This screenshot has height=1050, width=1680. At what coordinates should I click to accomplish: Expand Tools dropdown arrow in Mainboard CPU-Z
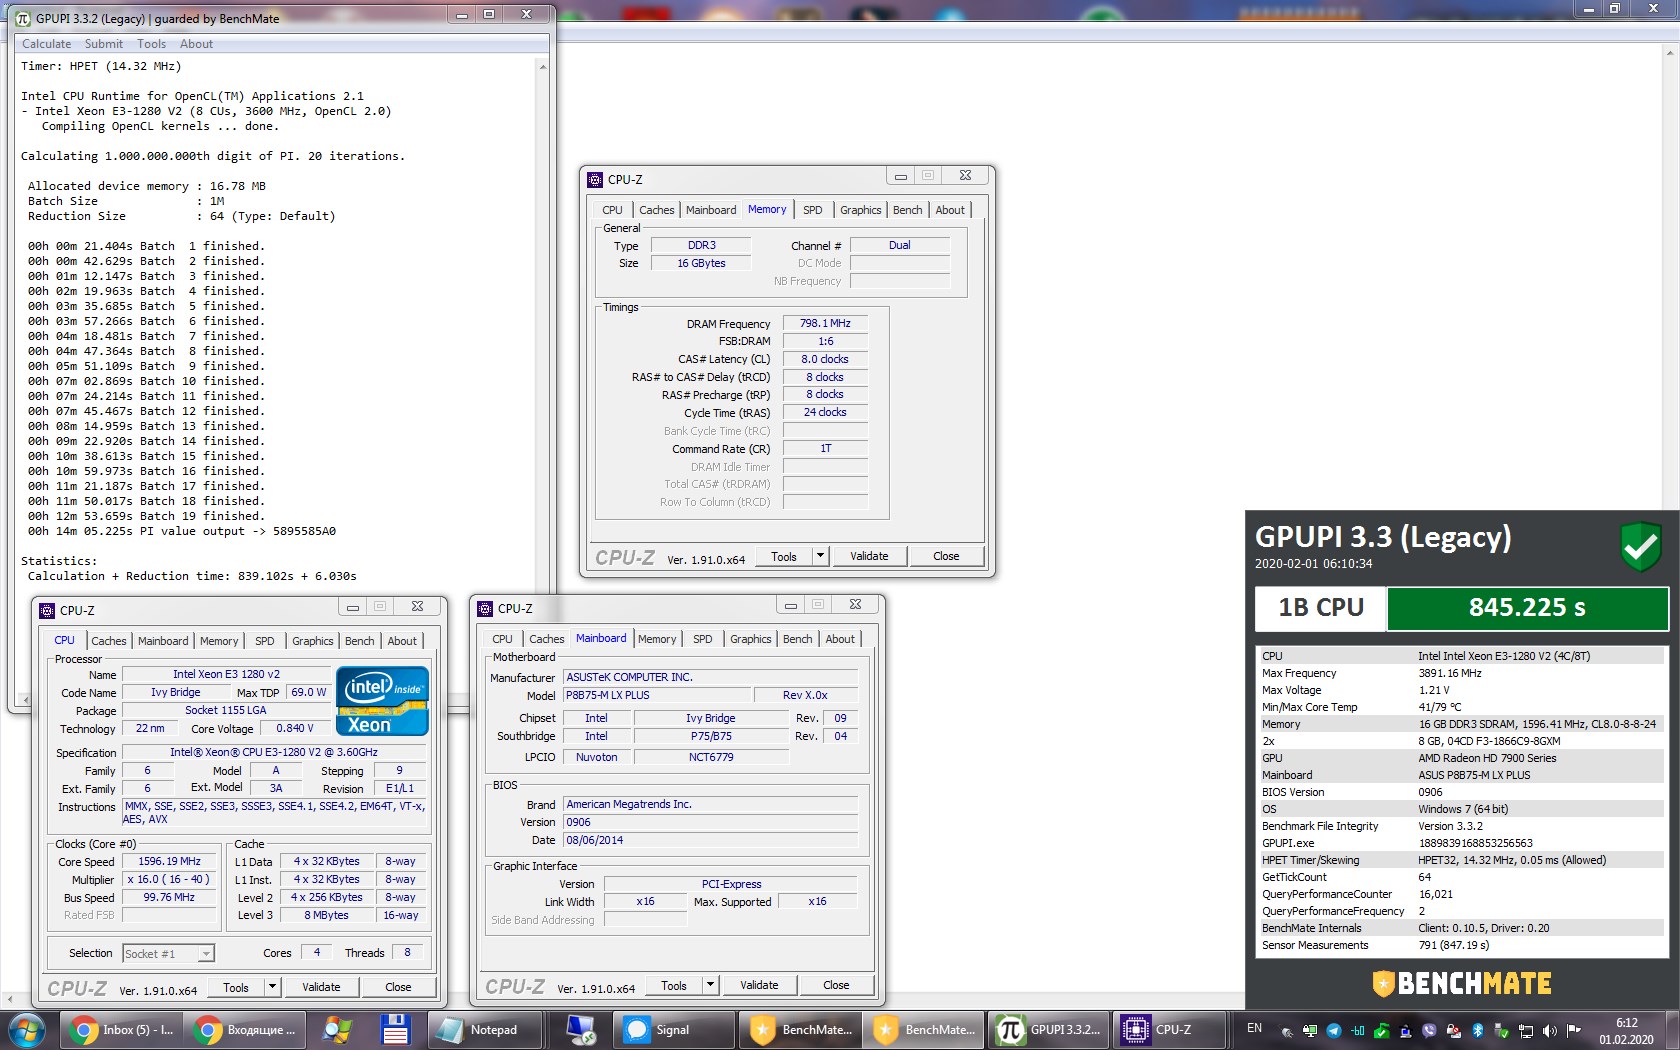[710, 985]
